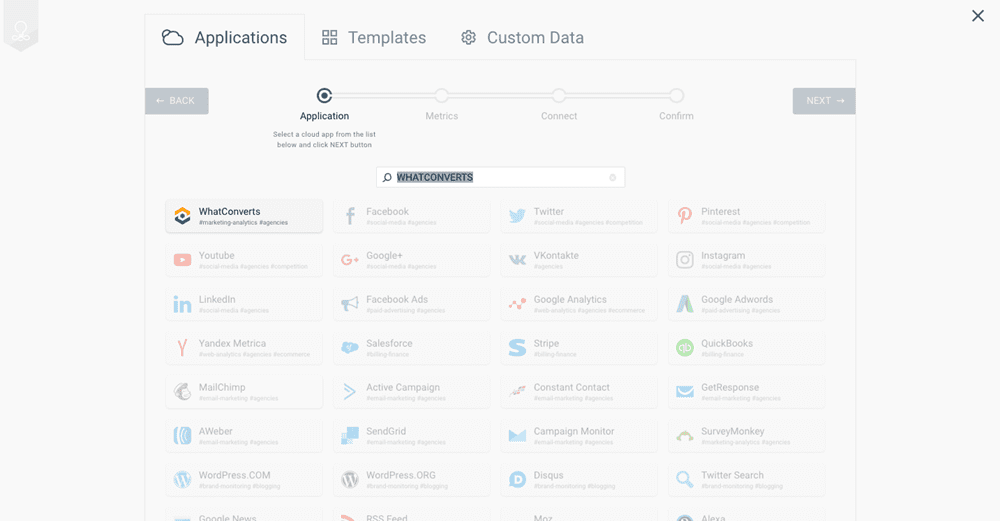Viewport: 1000px width, 521px height.
Task: Select the GetResponse envelope icon
Action: click(x=685, y=392)
